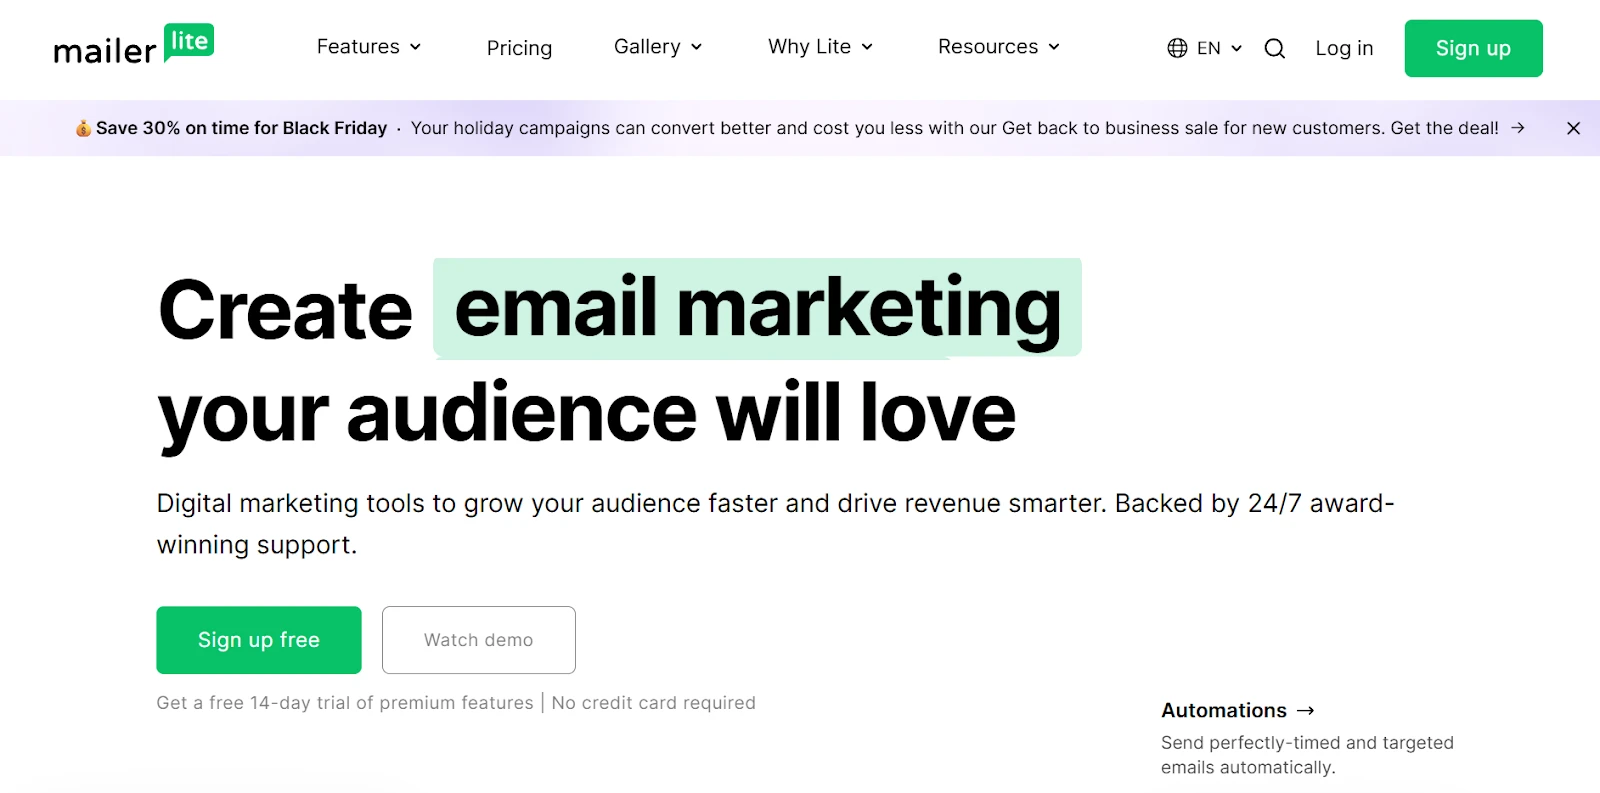
Task: Click the globe language icon
Action: pyautogui.click(x=1177, y=48)
